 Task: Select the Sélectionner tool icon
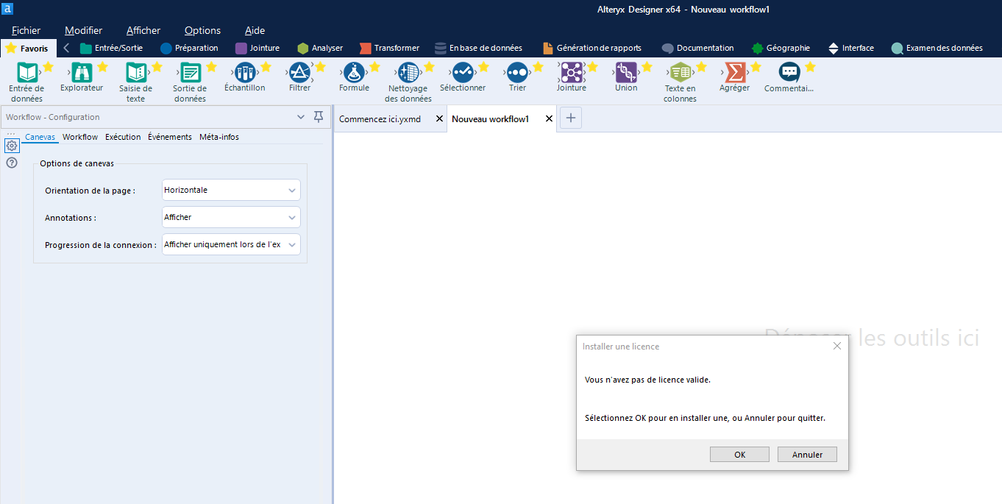[462, 72]
